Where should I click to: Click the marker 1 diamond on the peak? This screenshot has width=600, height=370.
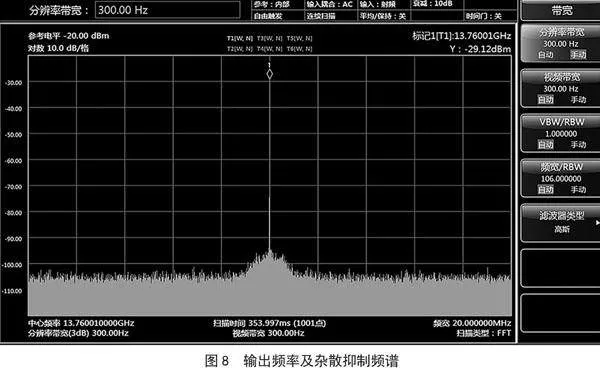(x=269, y=74)
